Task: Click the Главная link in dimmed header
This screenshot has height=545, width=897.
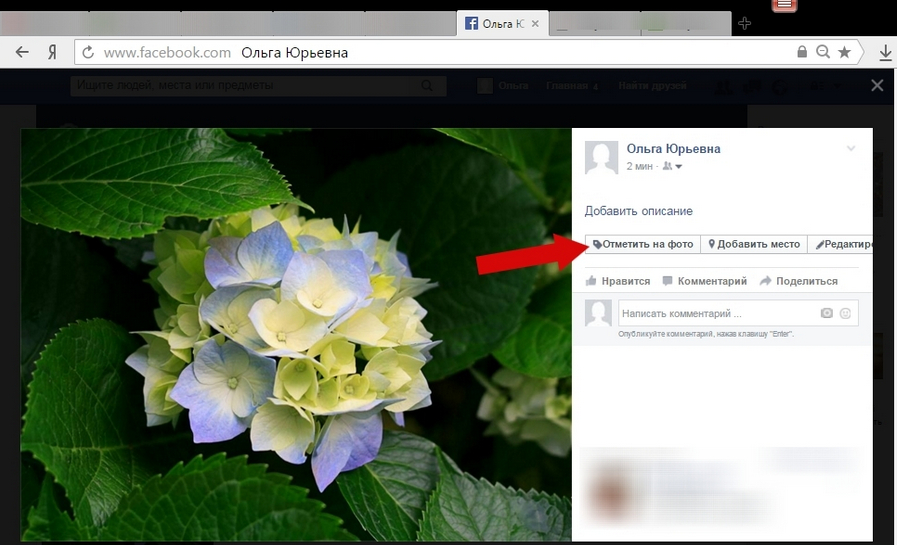Action: [567, 86]
